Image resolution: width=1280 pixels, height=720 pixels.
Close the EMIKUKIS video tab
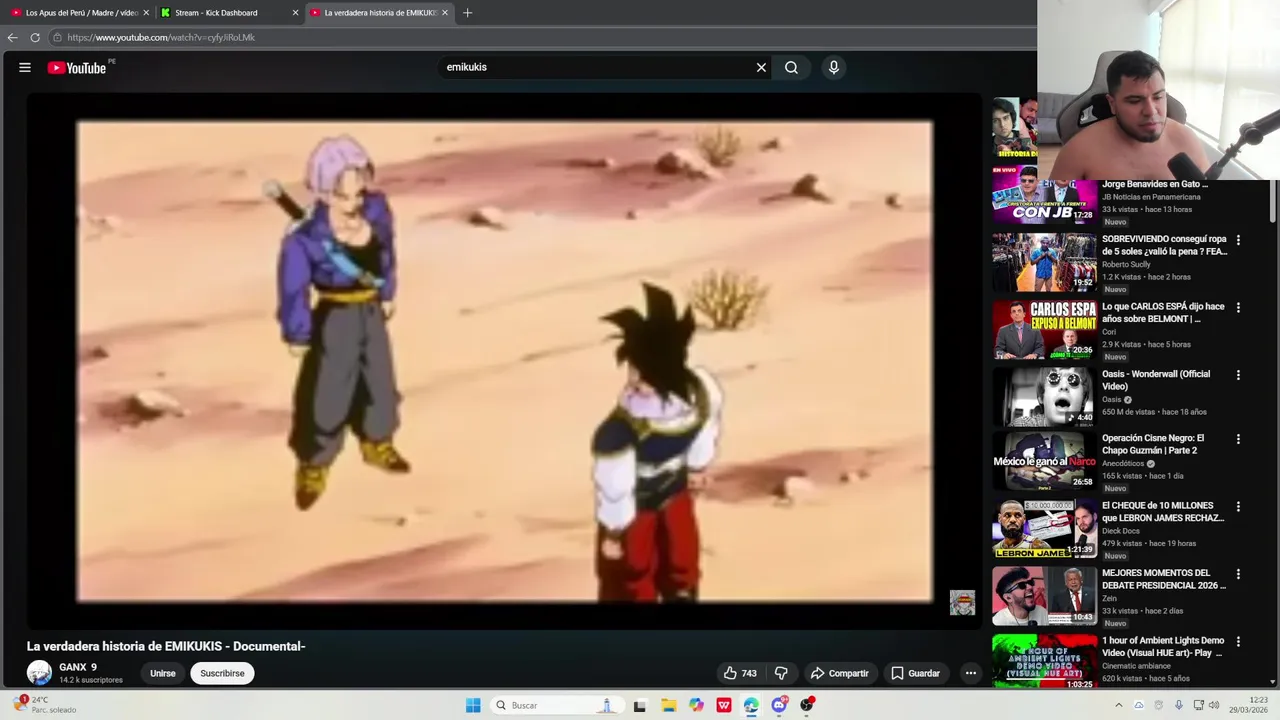click(x=445, y=13)
